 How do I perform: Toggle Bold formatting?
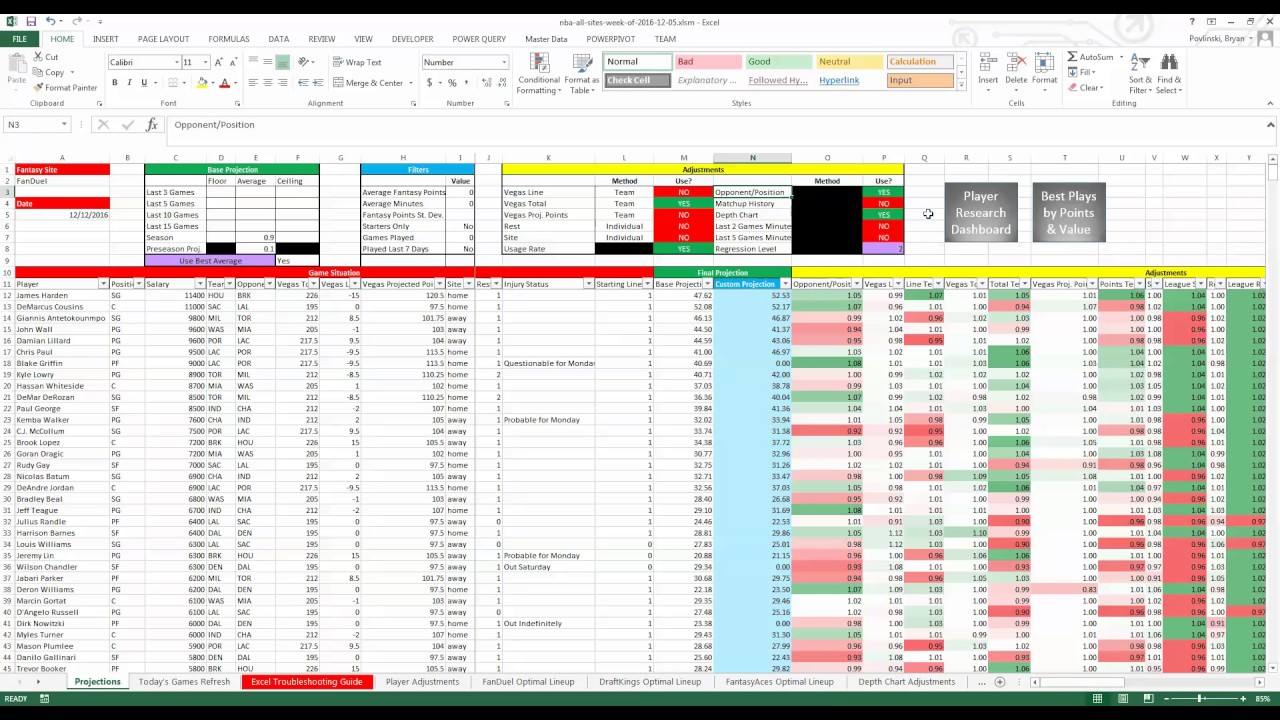[x=115, y=83]
